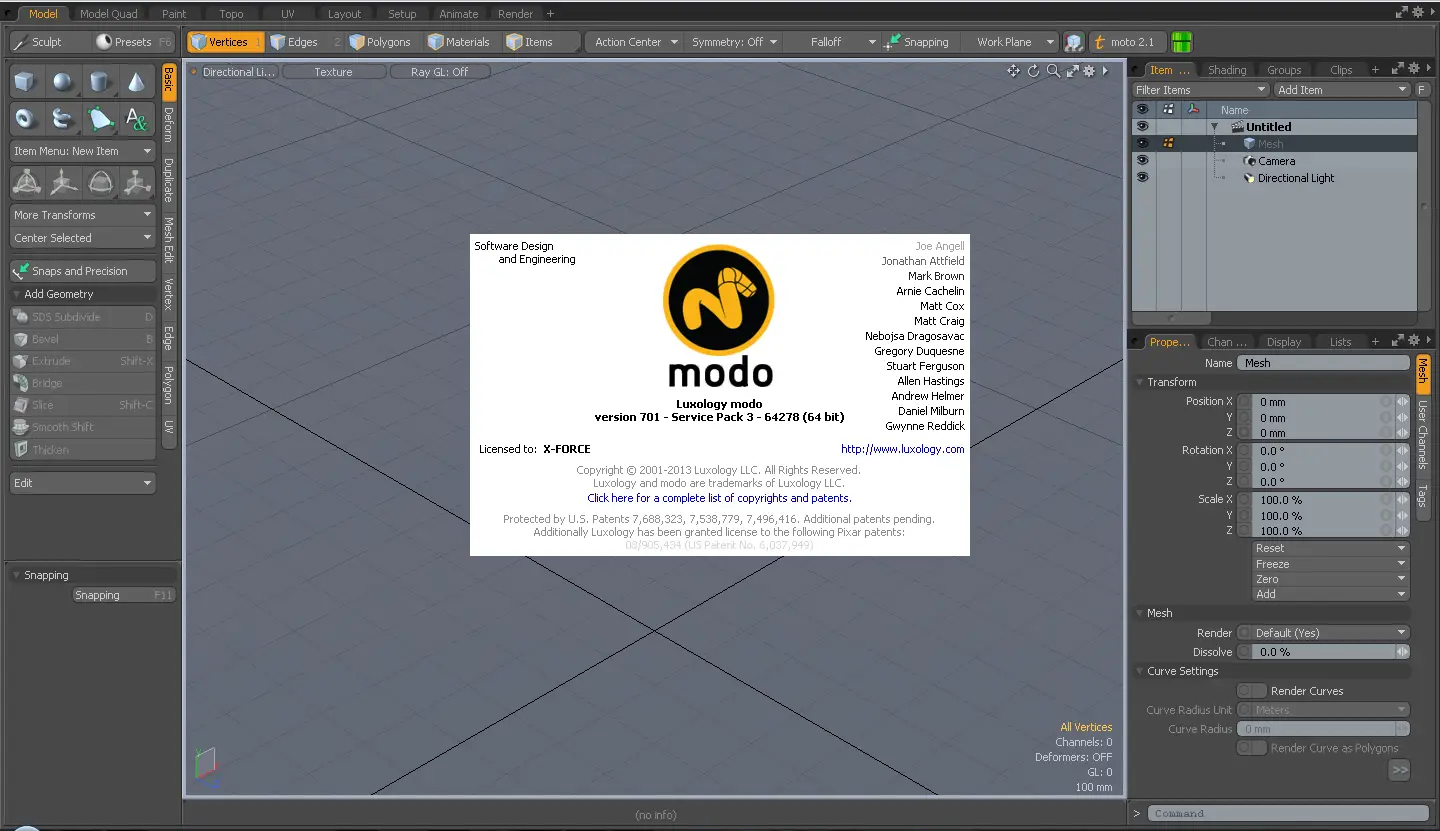
Task: Select the tube/spiral primitive tool
Action: [62, 119]
